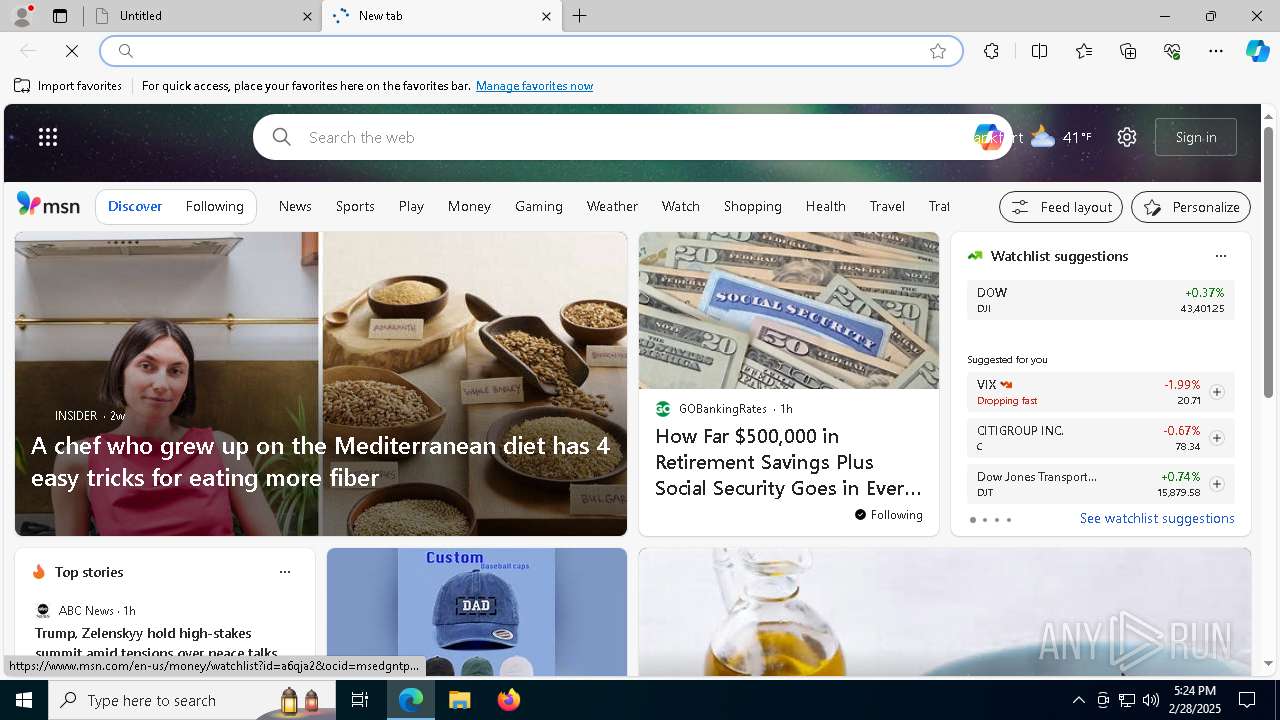Focus the taskbar Type here to search box
Image resolution: width=1280 pixels, height=720 pixels.
tap(192, 700)
